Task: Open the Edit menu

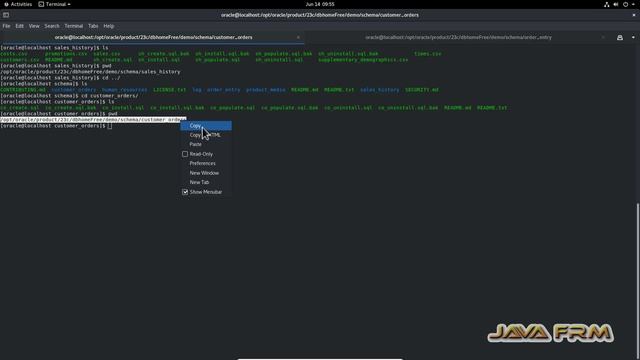Action: tap(20, 26)
